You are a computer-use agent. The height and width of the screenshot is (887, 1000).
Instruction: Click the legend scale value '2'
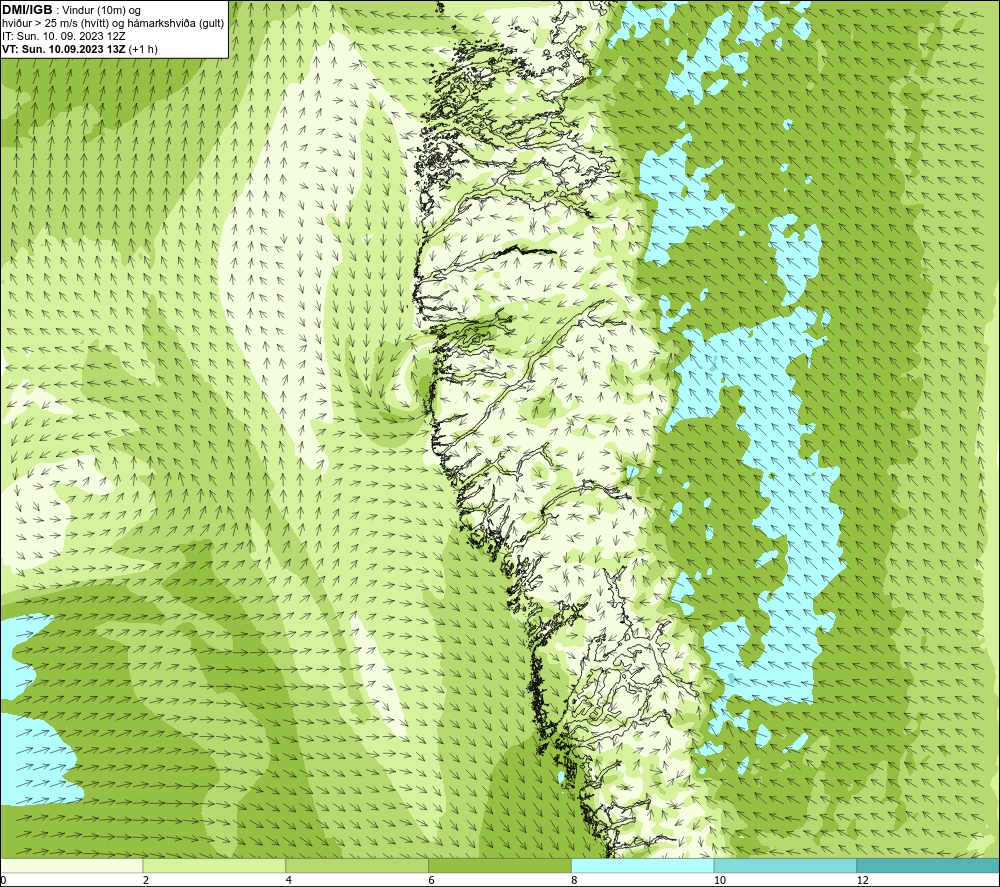(x=146, y=880)
